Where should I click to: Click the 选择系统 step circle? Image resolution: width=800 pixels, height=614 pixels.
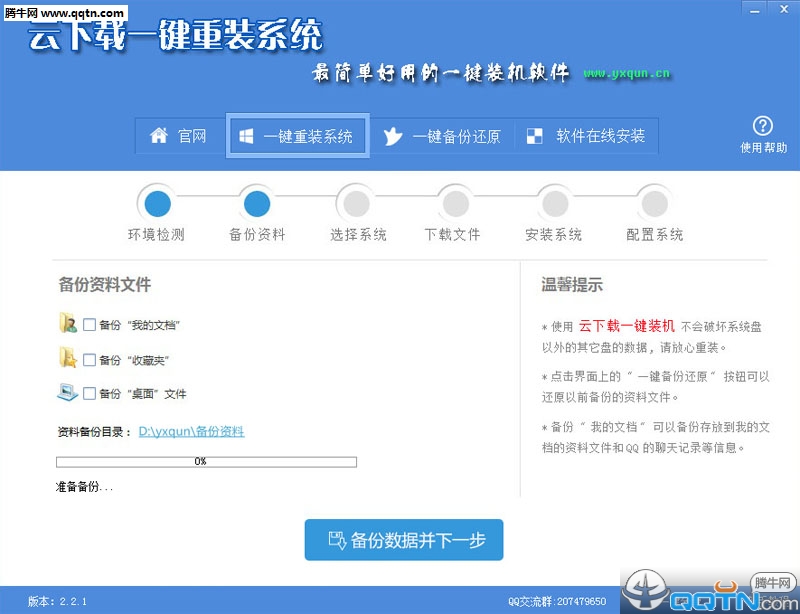(356, 204)
